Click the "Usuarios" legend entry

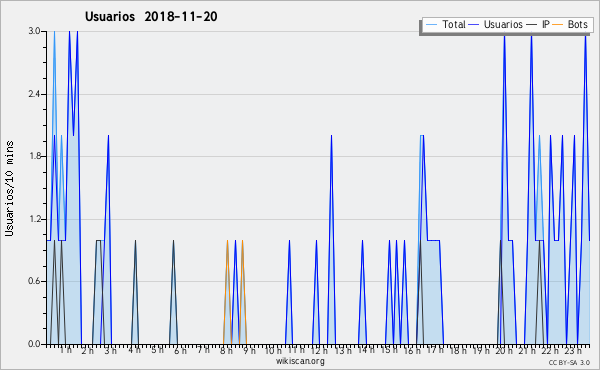coord(503,24)
